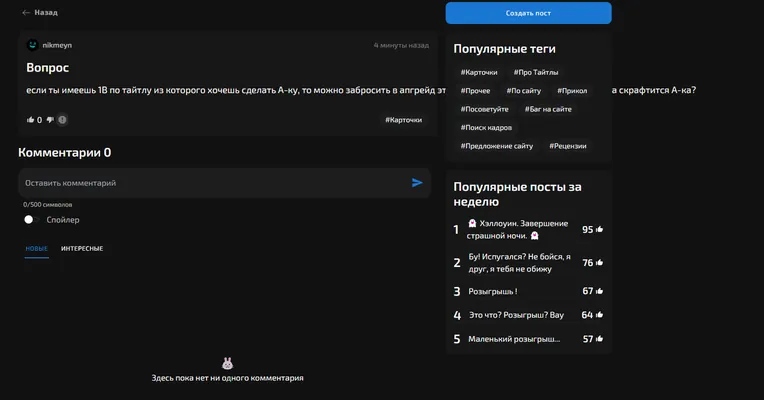Open nikmeyn's profile avatar
764x400 pixels.
point(33,45)
